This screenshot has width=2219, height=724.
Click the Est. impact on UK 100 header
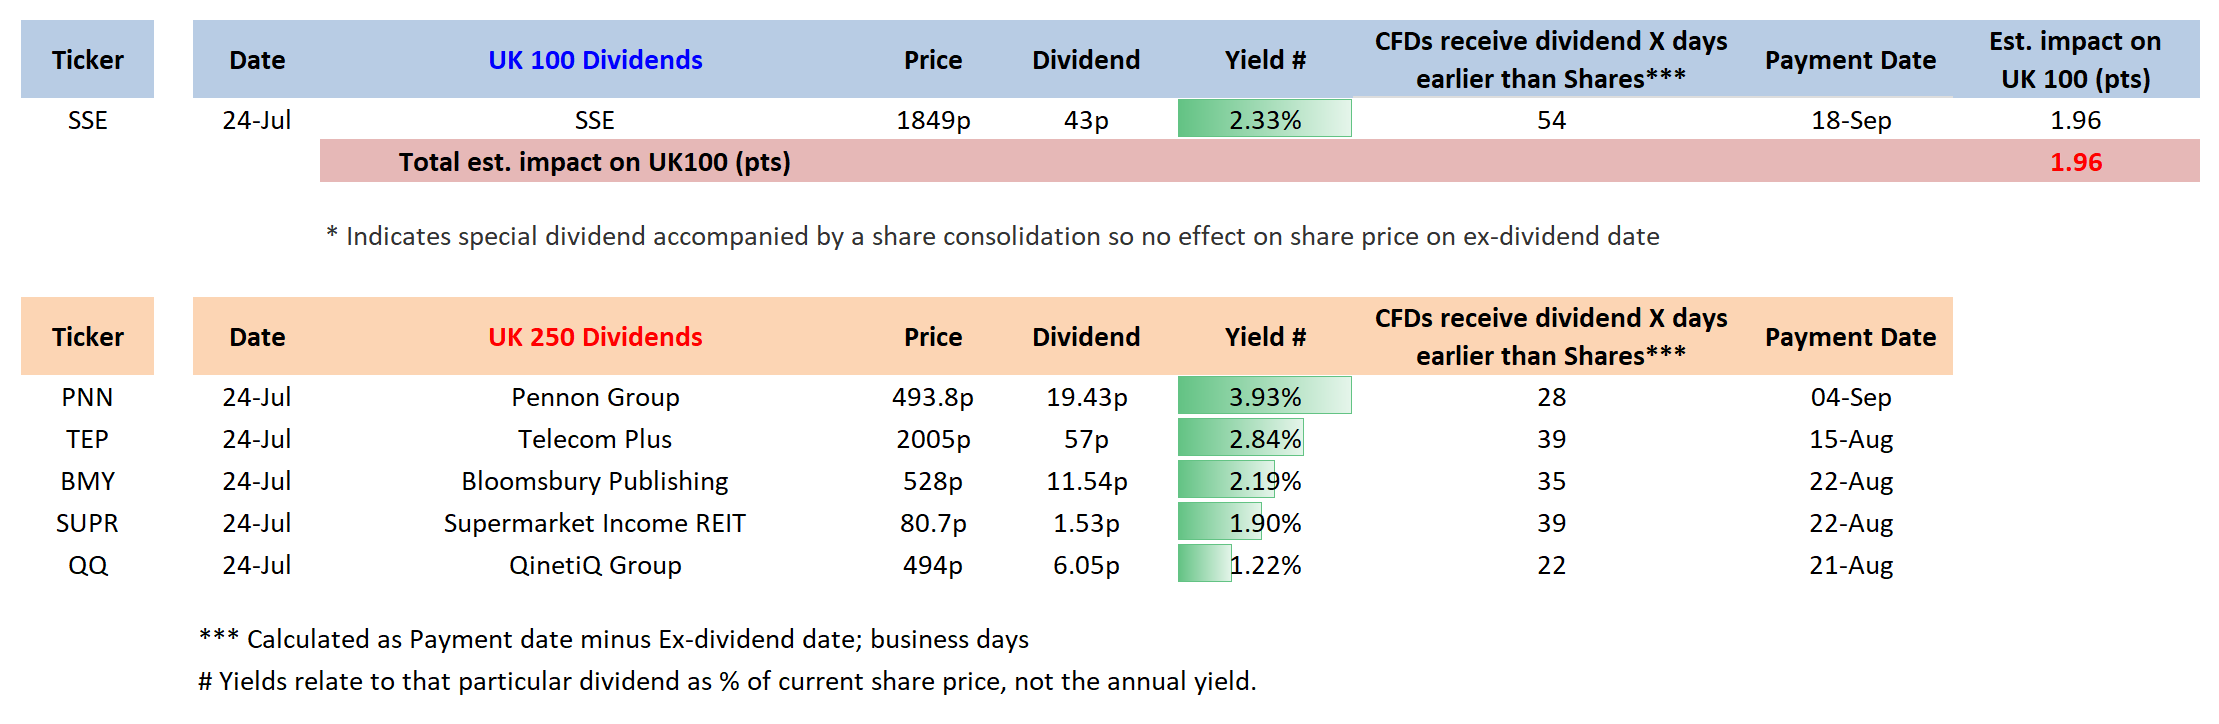pyautogui.click(x=2075, y=60)
